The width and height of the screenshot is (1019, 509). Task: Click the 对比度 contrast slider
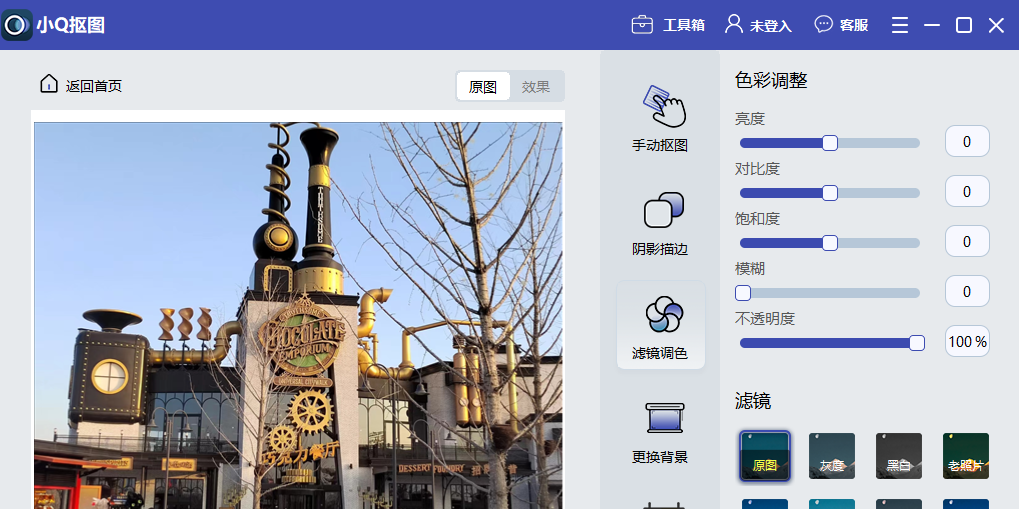tap(830, 193)
